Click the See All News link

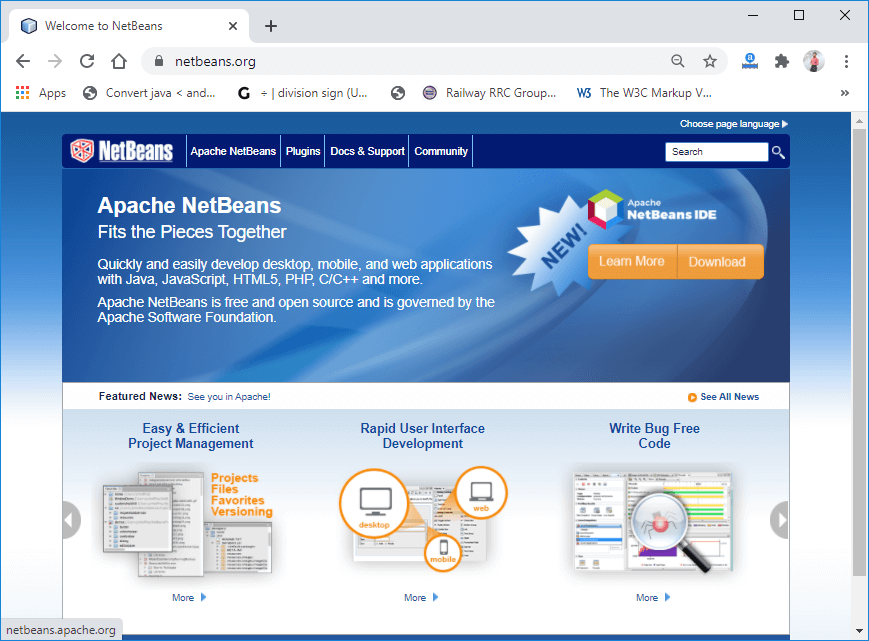(723, 397)
